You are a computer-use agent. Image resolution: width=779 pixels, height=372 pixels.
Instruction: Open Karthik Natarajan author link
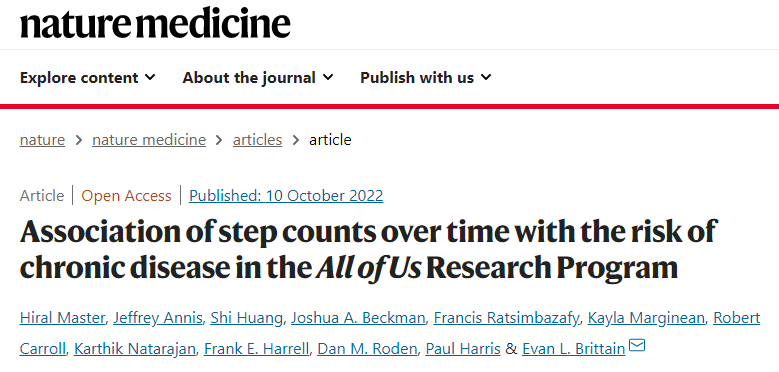(x=135, y=349)
